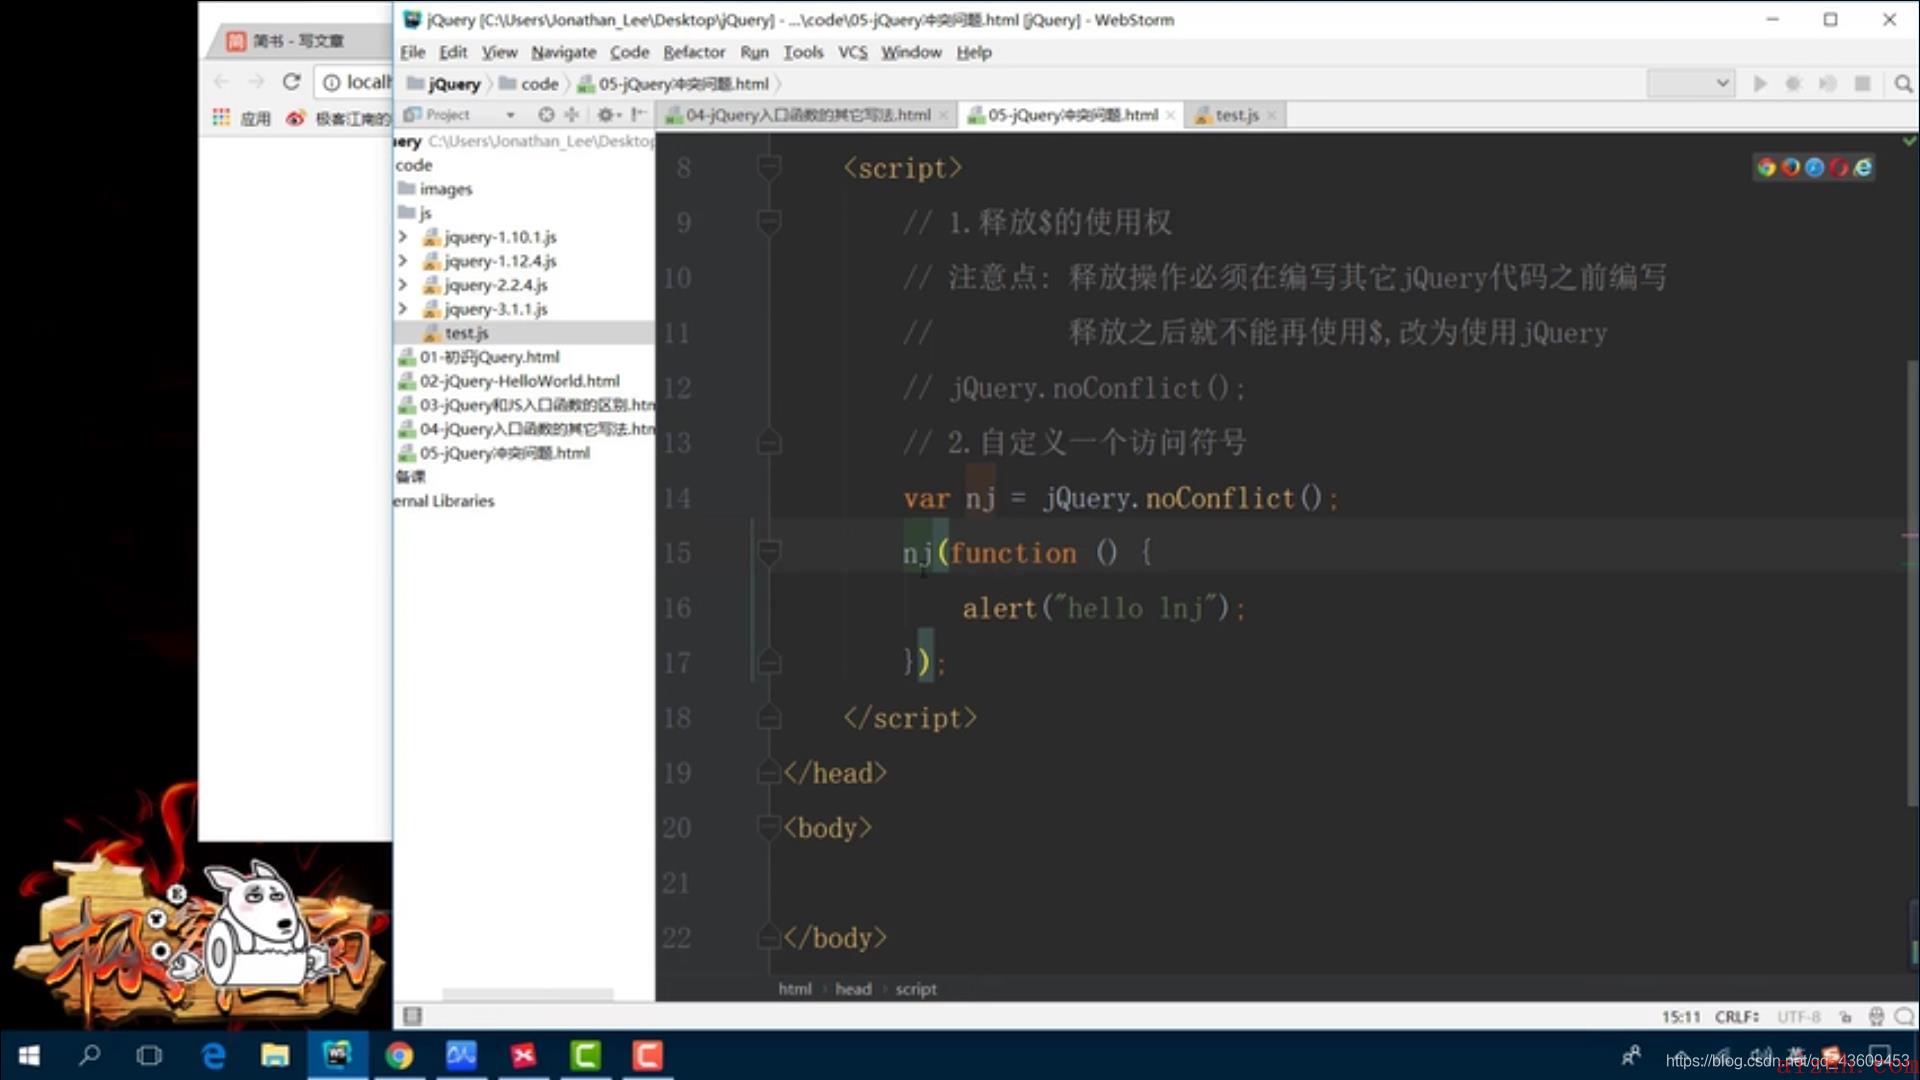Click the inspection profile hector icon

(1876, 1017)
